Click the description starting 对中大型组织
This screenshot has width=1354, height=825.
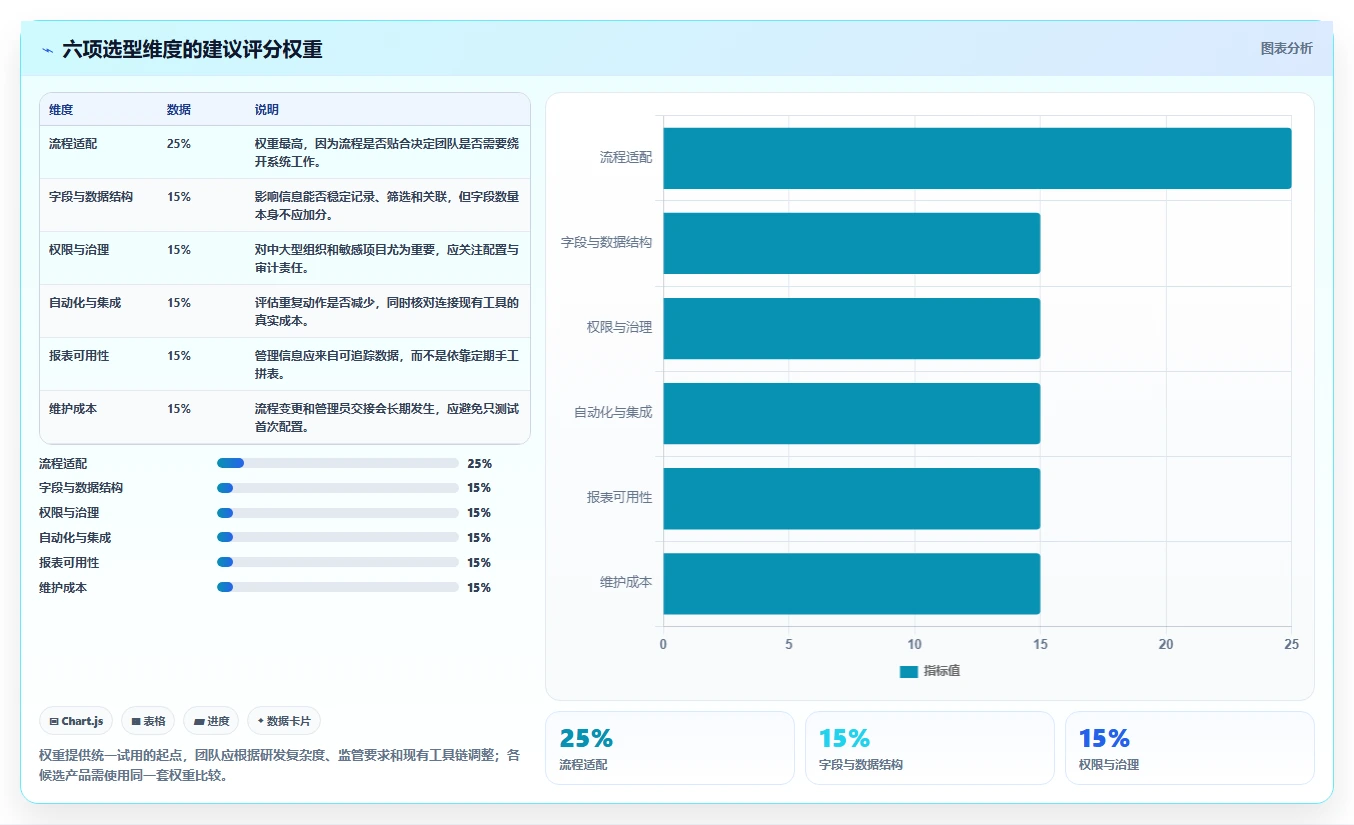point(387,258)
